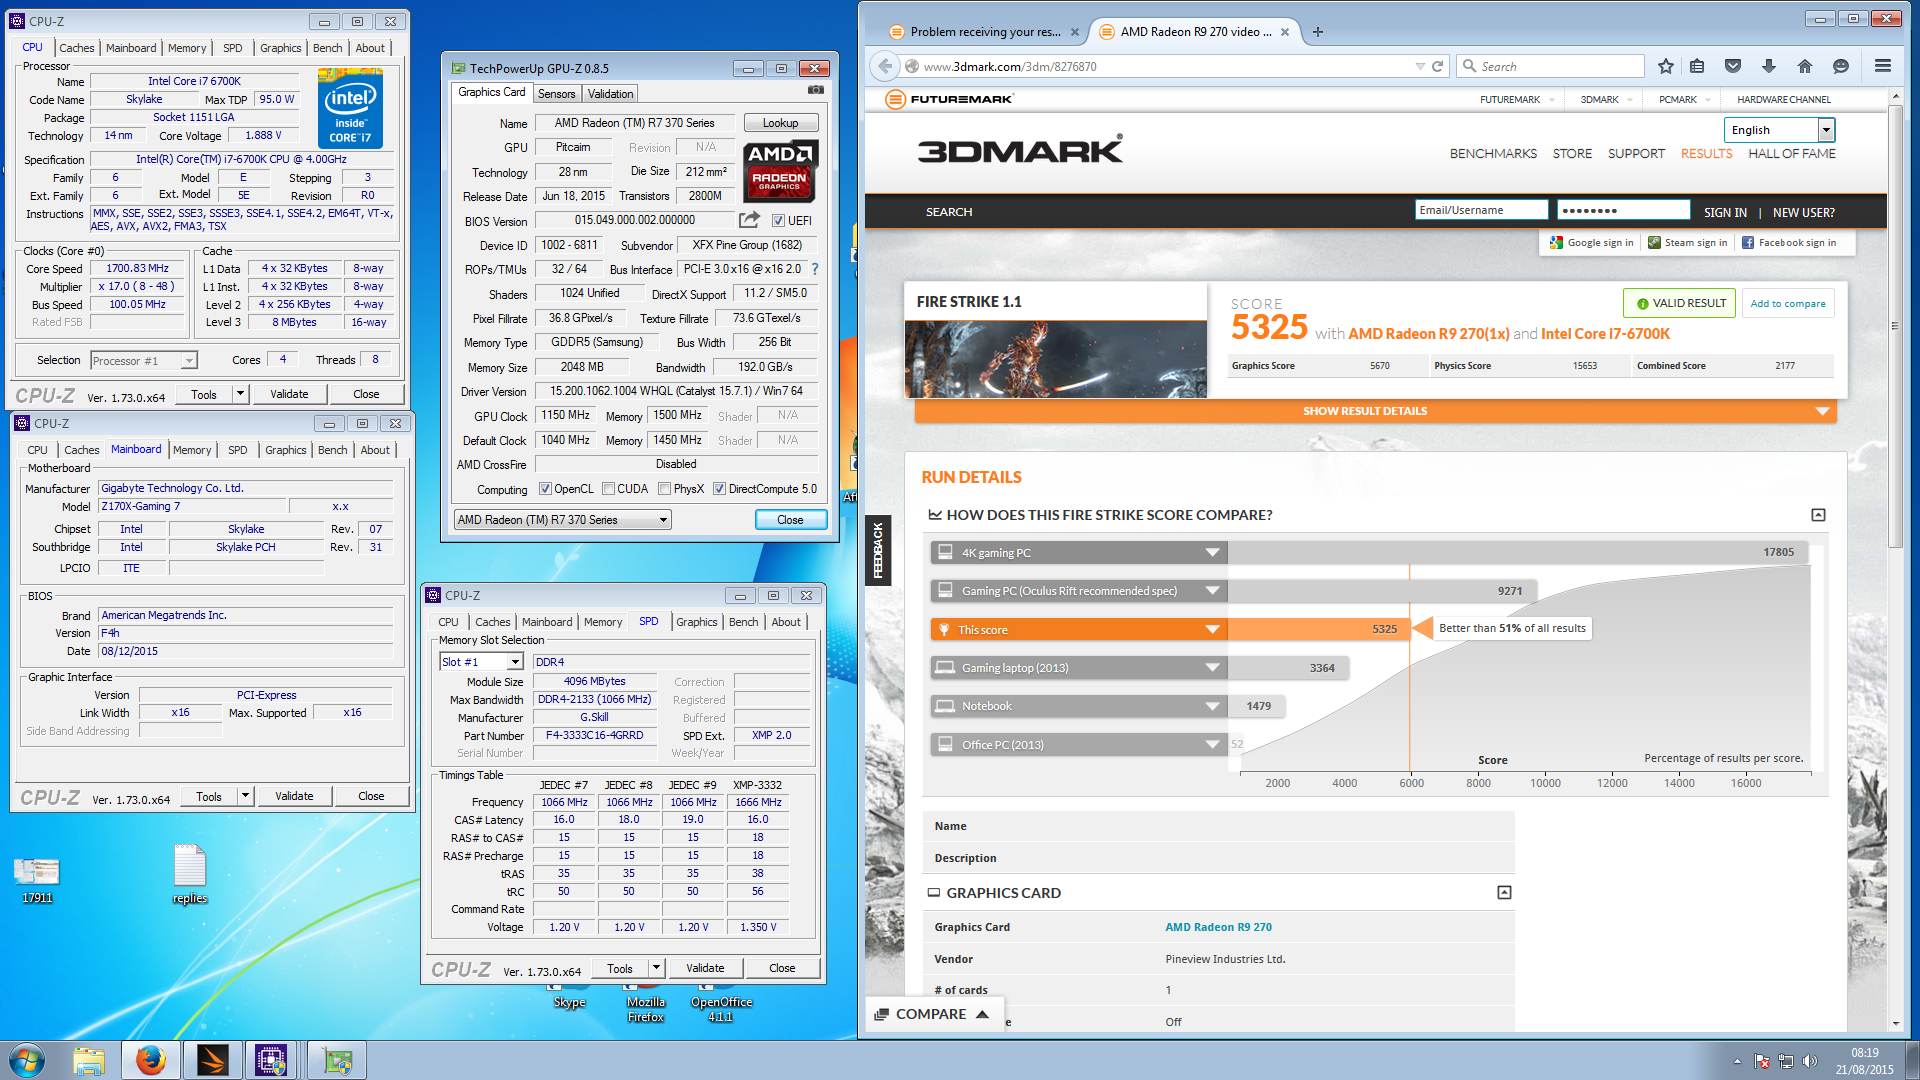1920x1080 pixels.
Task: Click the Windows Start orb
Action: 27,1060
